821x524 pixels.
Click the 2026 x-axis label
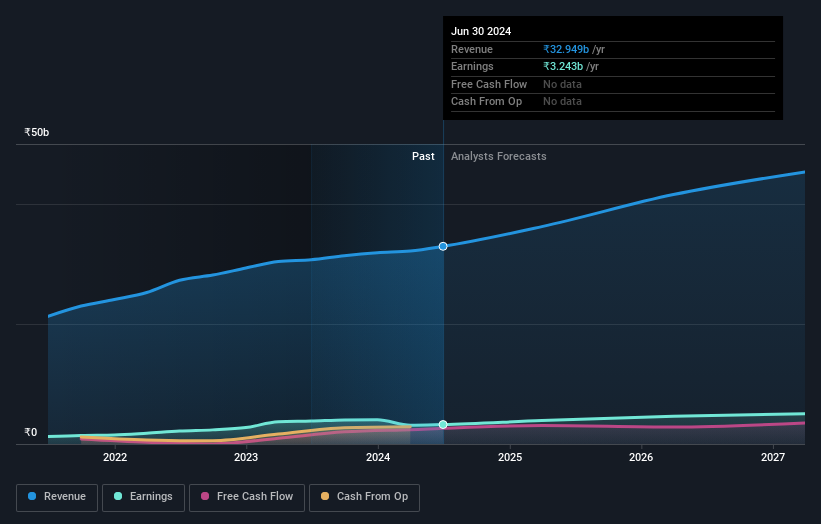coord(641,458)
